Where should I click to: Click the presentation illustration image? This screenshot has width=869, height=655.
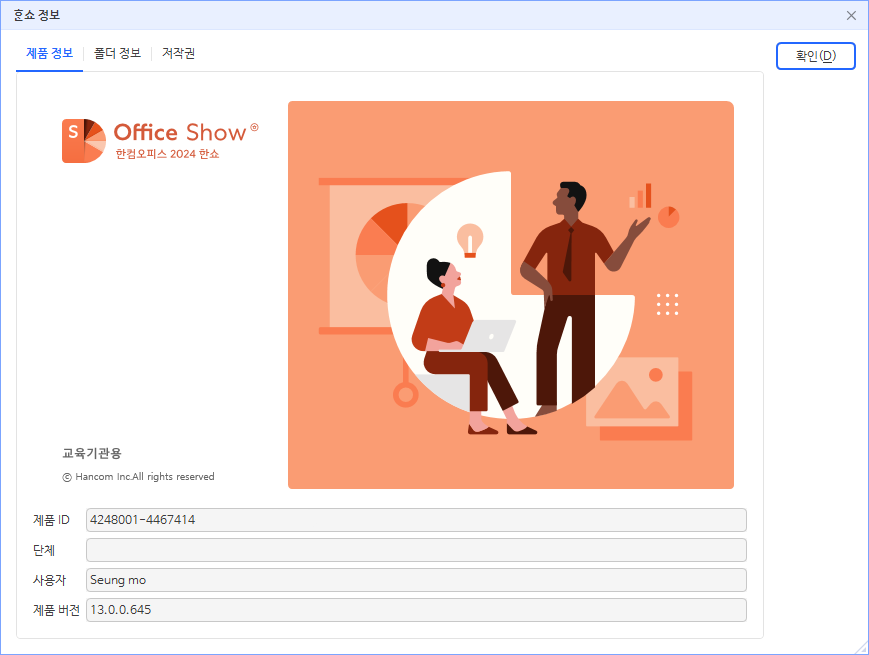[x=510, y=295]
